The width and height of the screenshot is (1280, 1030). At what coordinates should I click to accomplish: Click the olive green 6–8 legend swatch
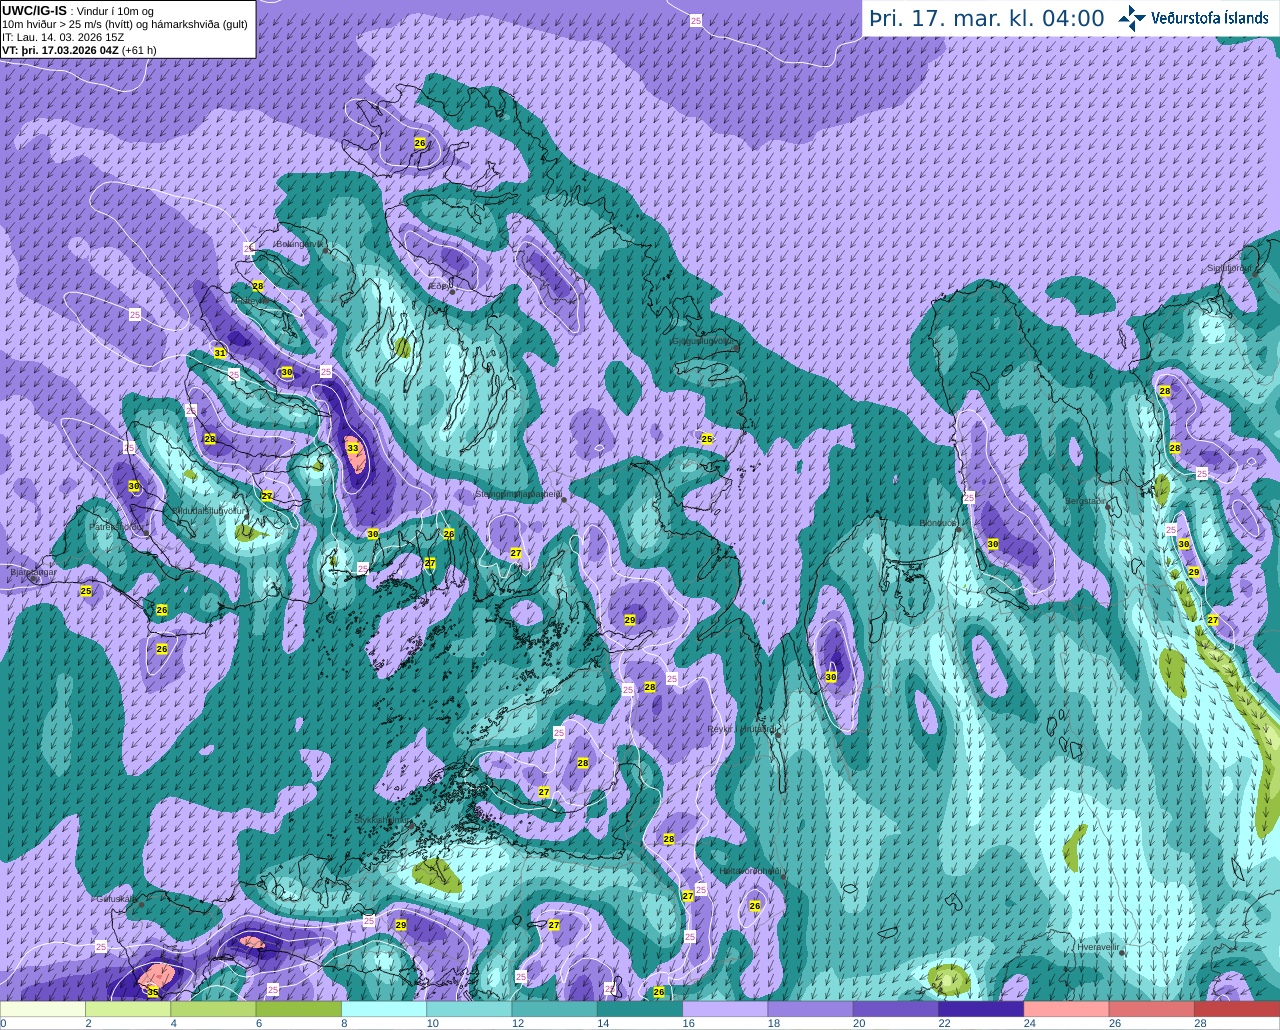point(300,1008)
